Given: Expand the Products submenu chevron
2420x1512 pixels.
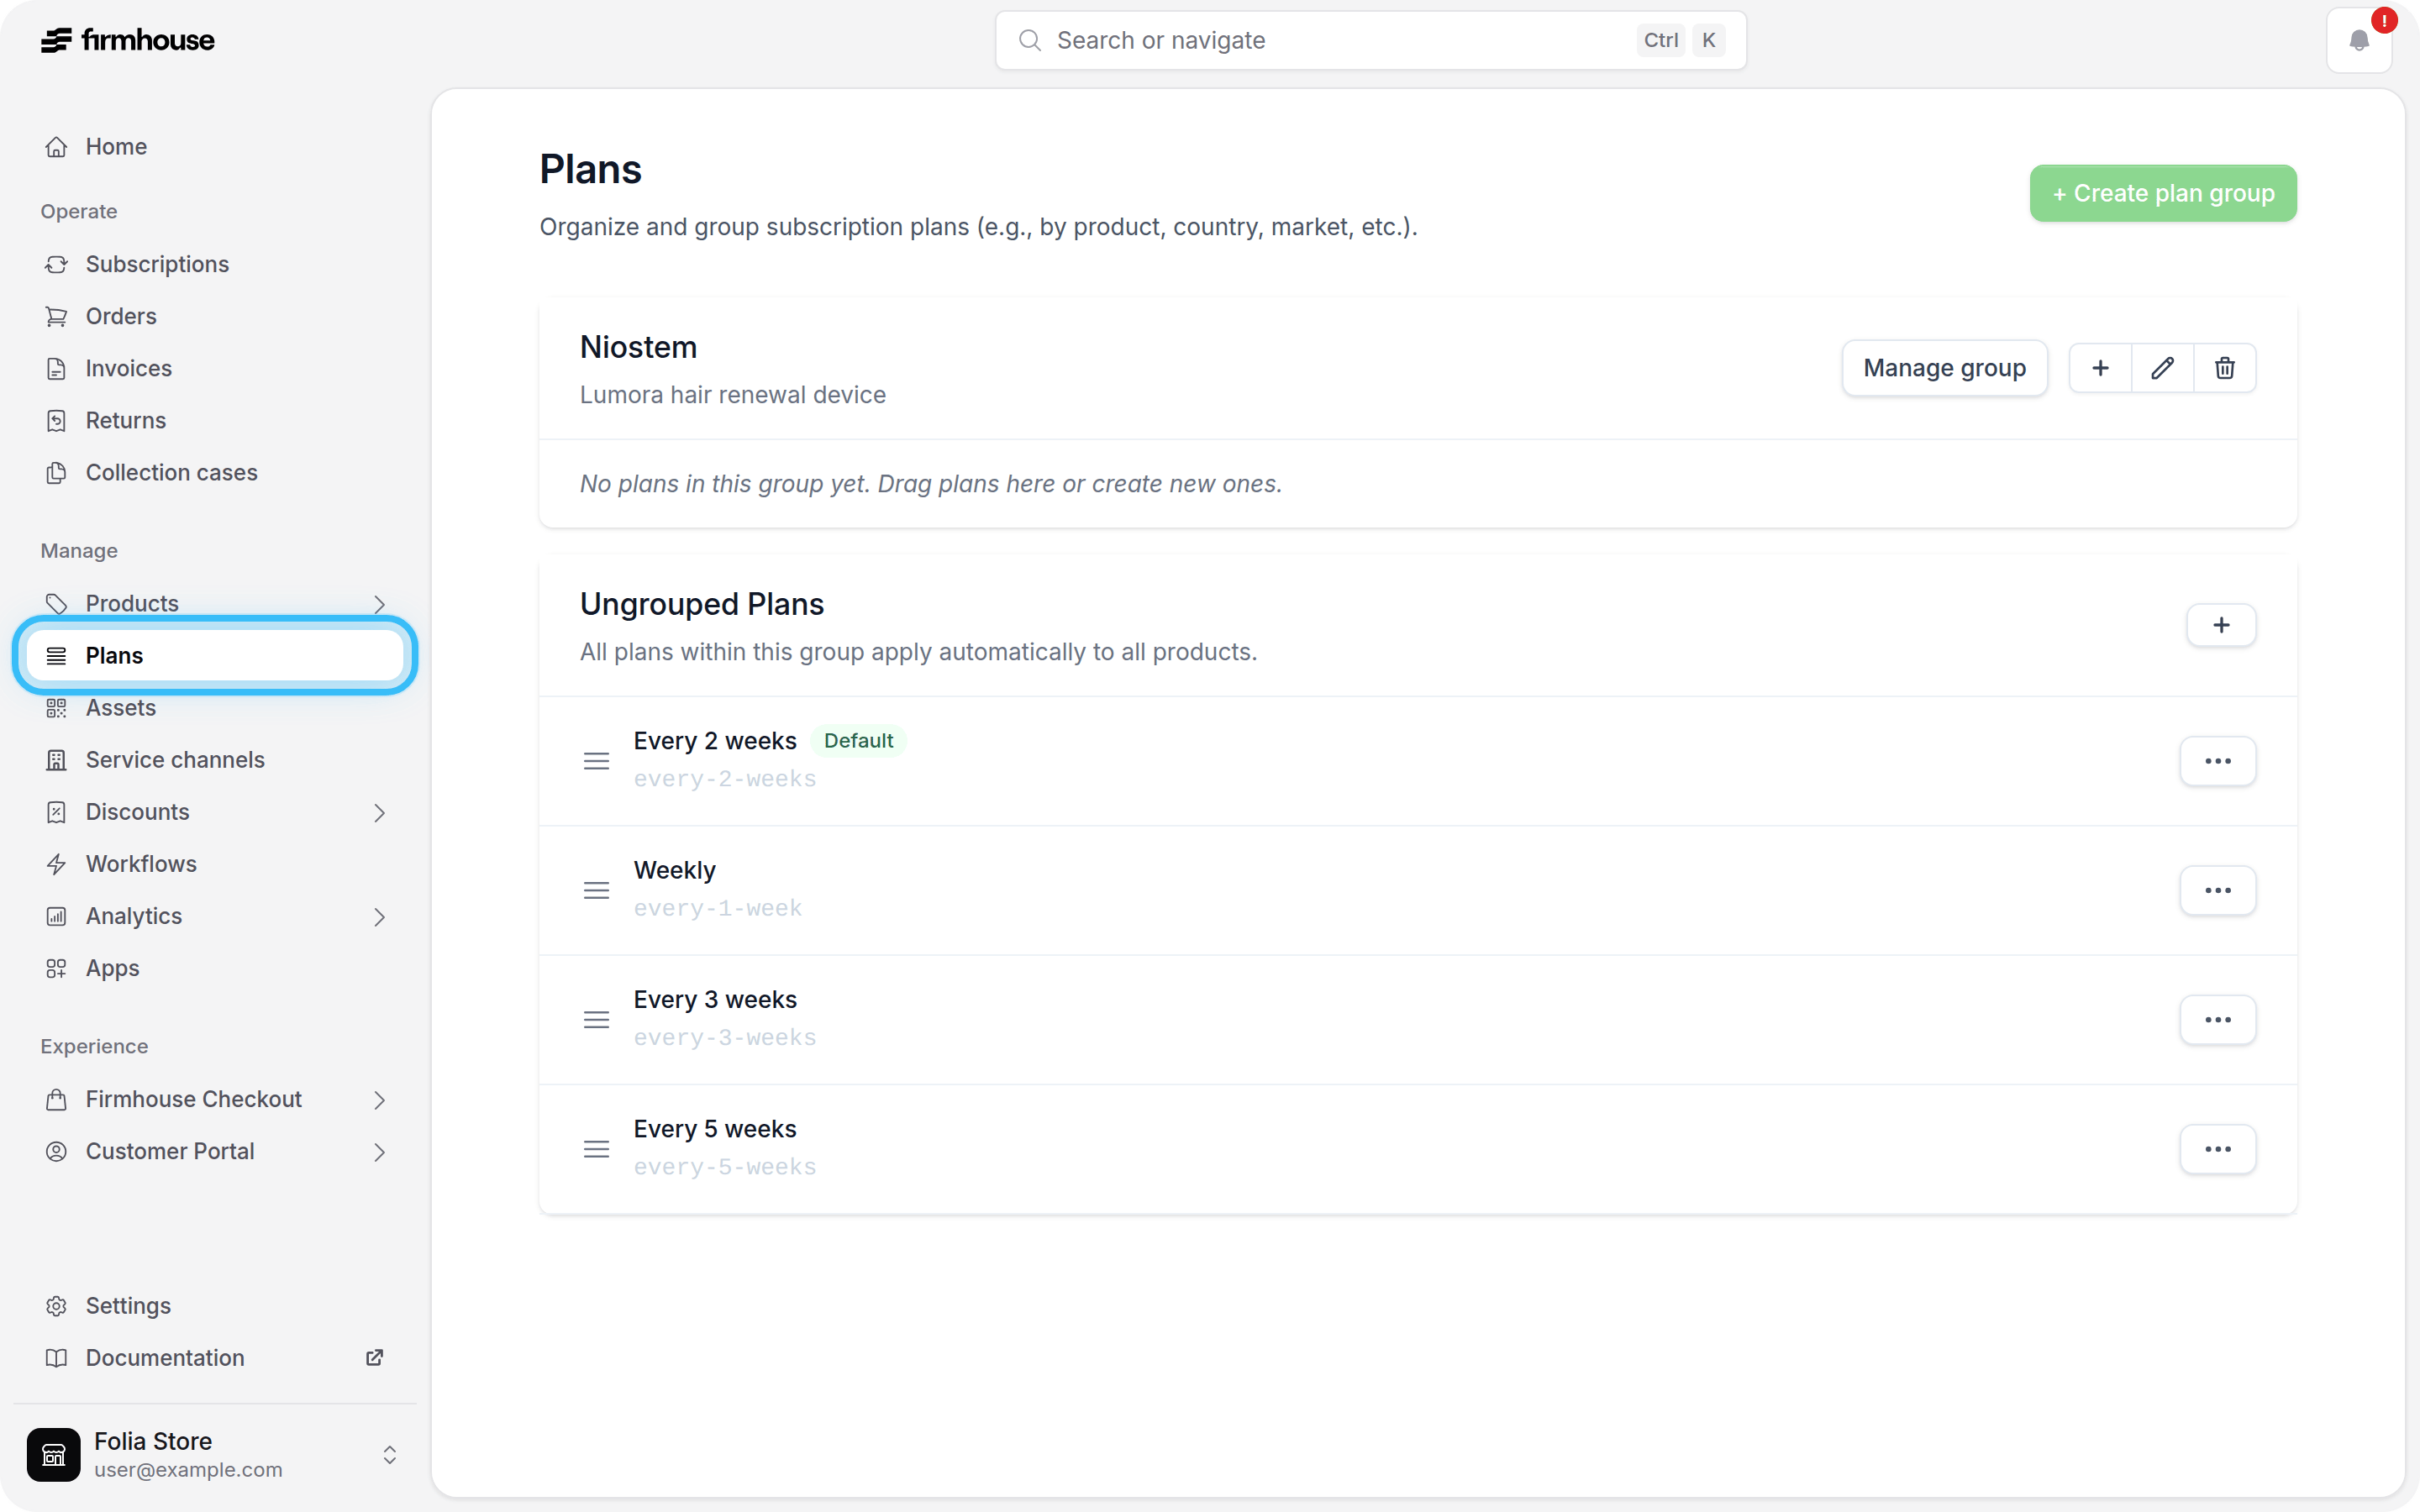Looking at the screenshot, I should pyautogui.click(x=379, y=604).
